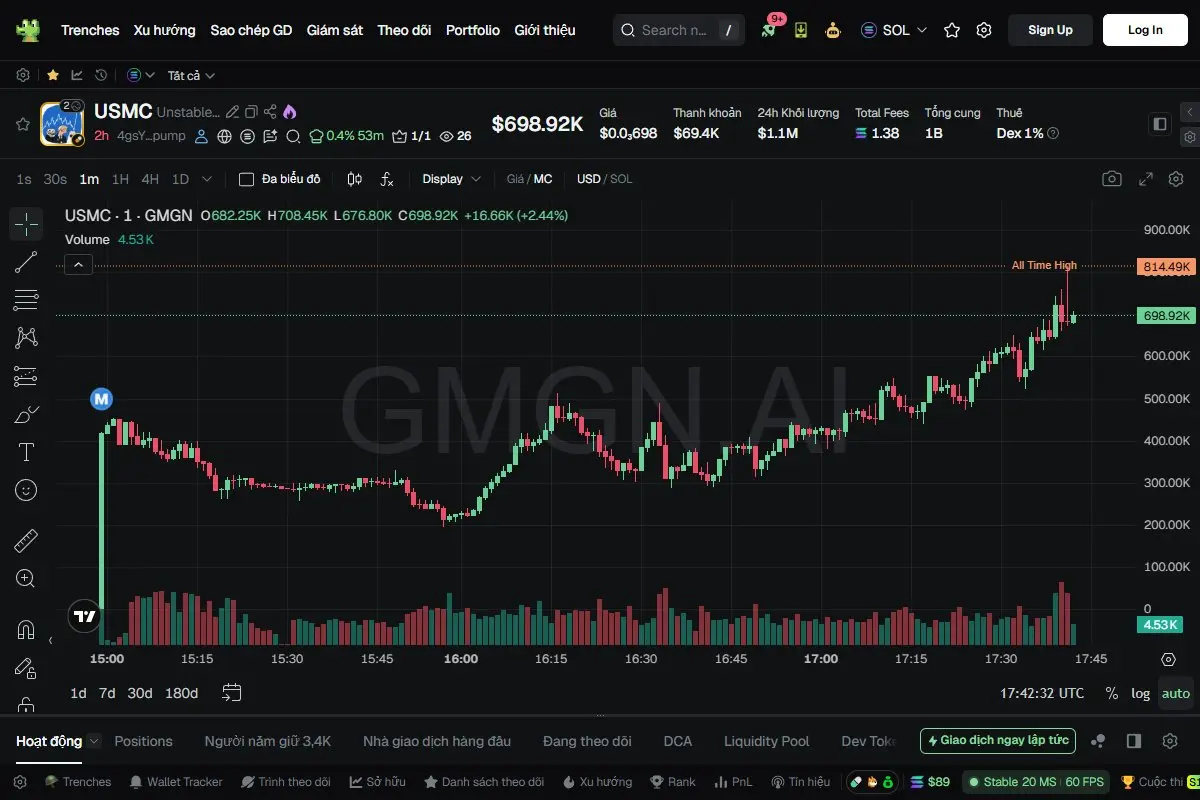Open the Trenches menu
1200x800 pixels.
tap(90, 30)
